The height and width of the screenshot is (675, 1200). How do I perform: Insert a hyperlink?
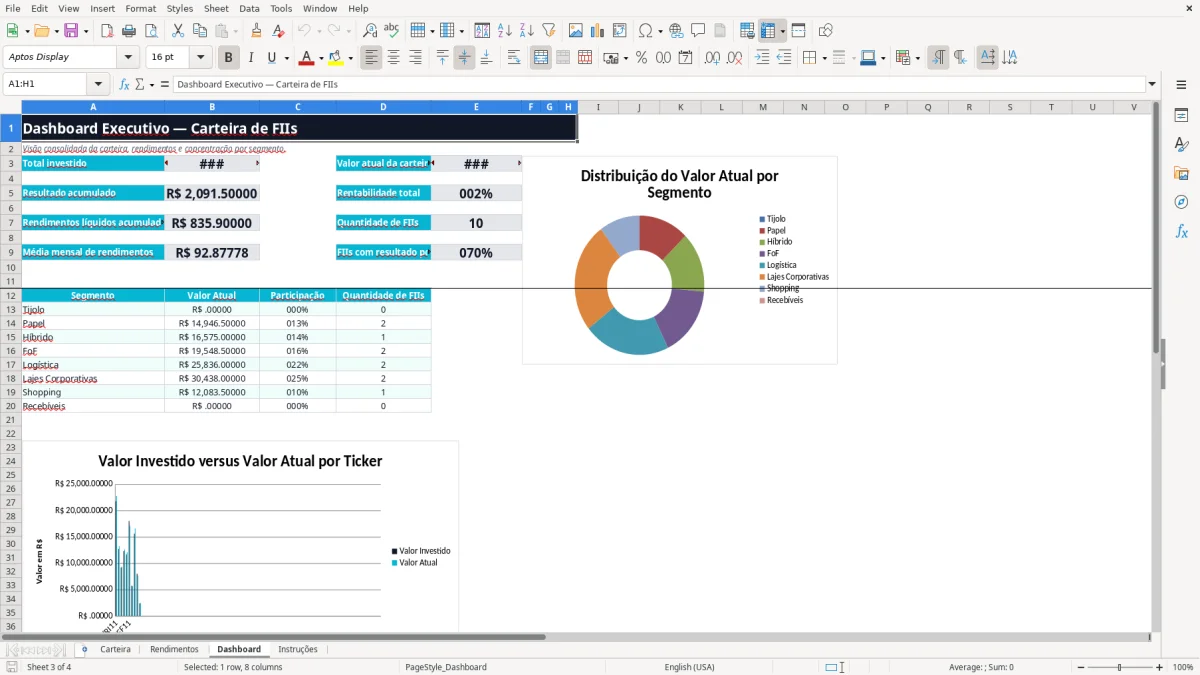click(x=676, y=31)
